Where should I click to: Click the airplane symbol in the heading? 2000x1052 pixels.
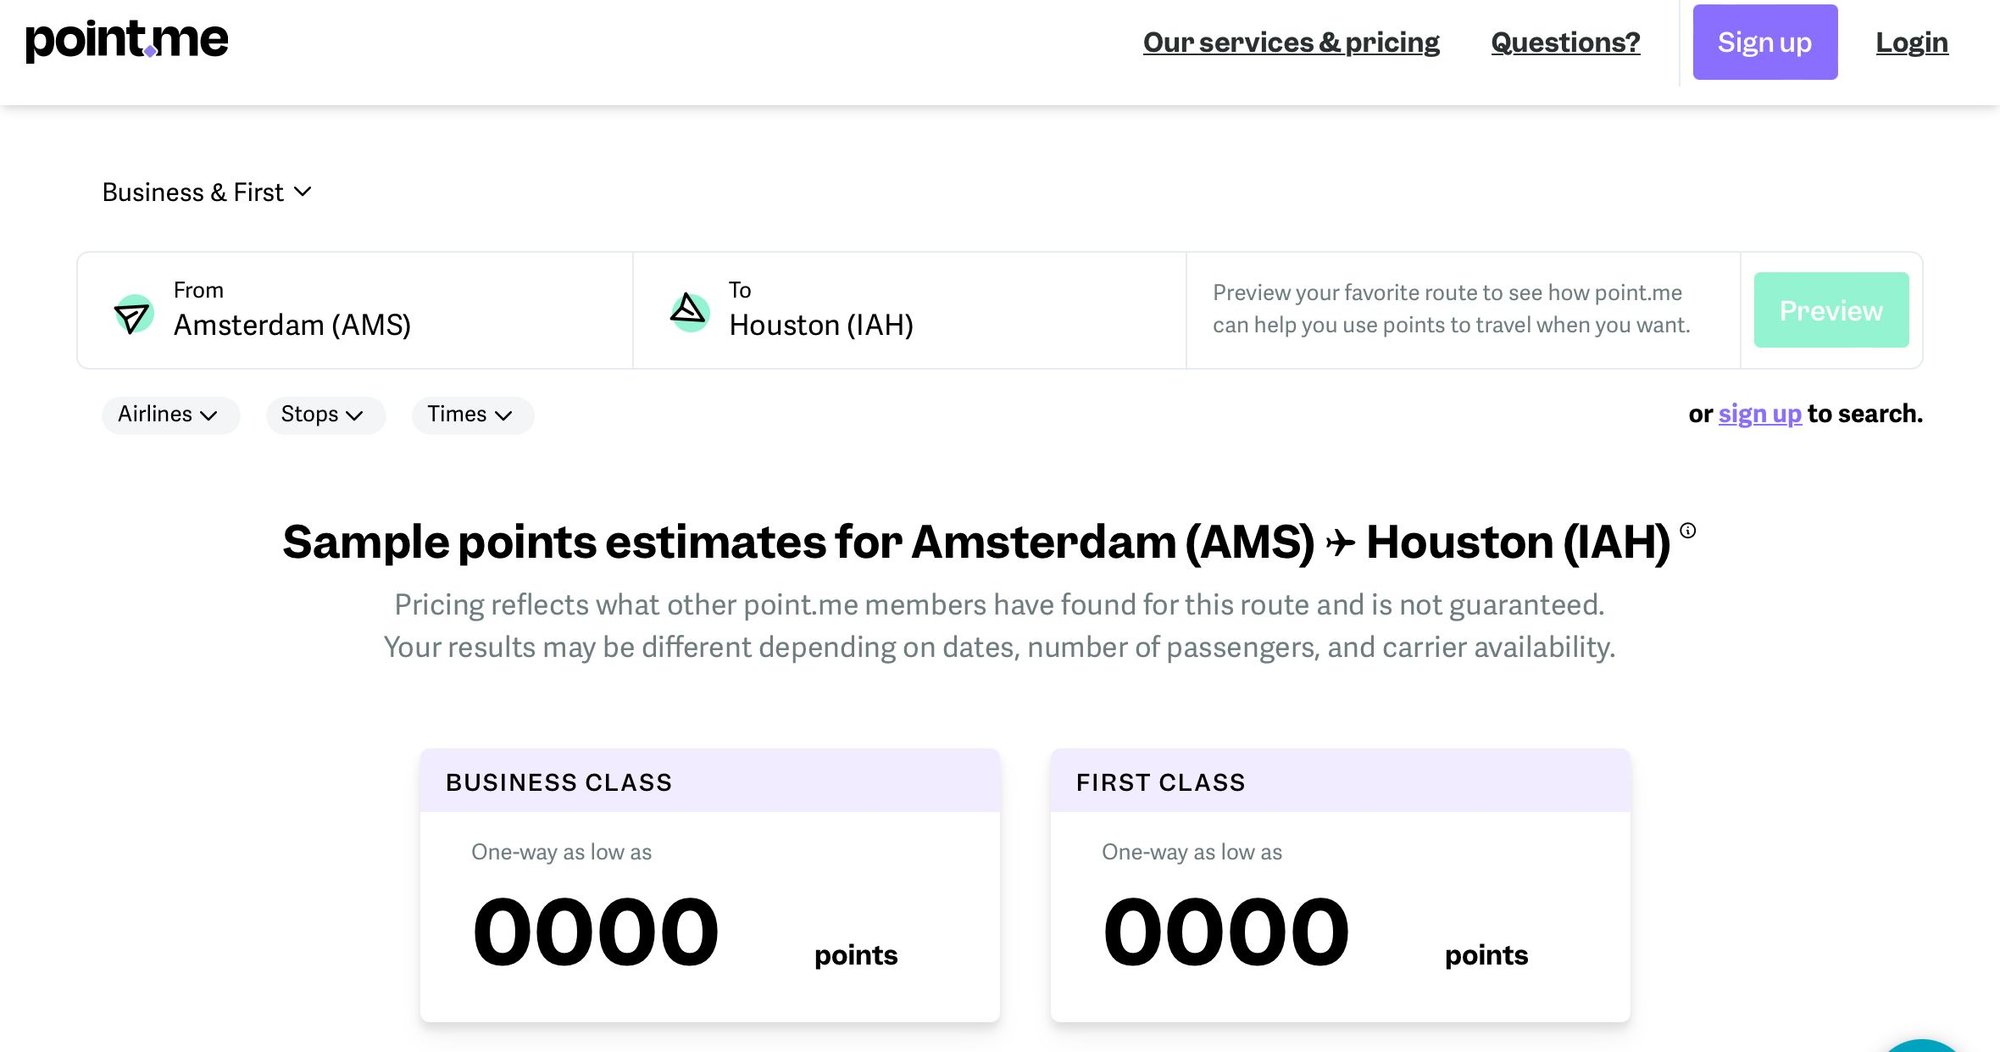coord(1340,543)
